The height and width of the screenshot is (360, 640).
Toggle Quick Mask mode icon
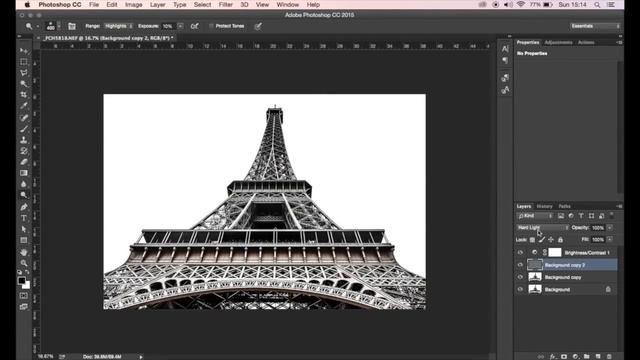pyautogui.click(x=24, y=296)
